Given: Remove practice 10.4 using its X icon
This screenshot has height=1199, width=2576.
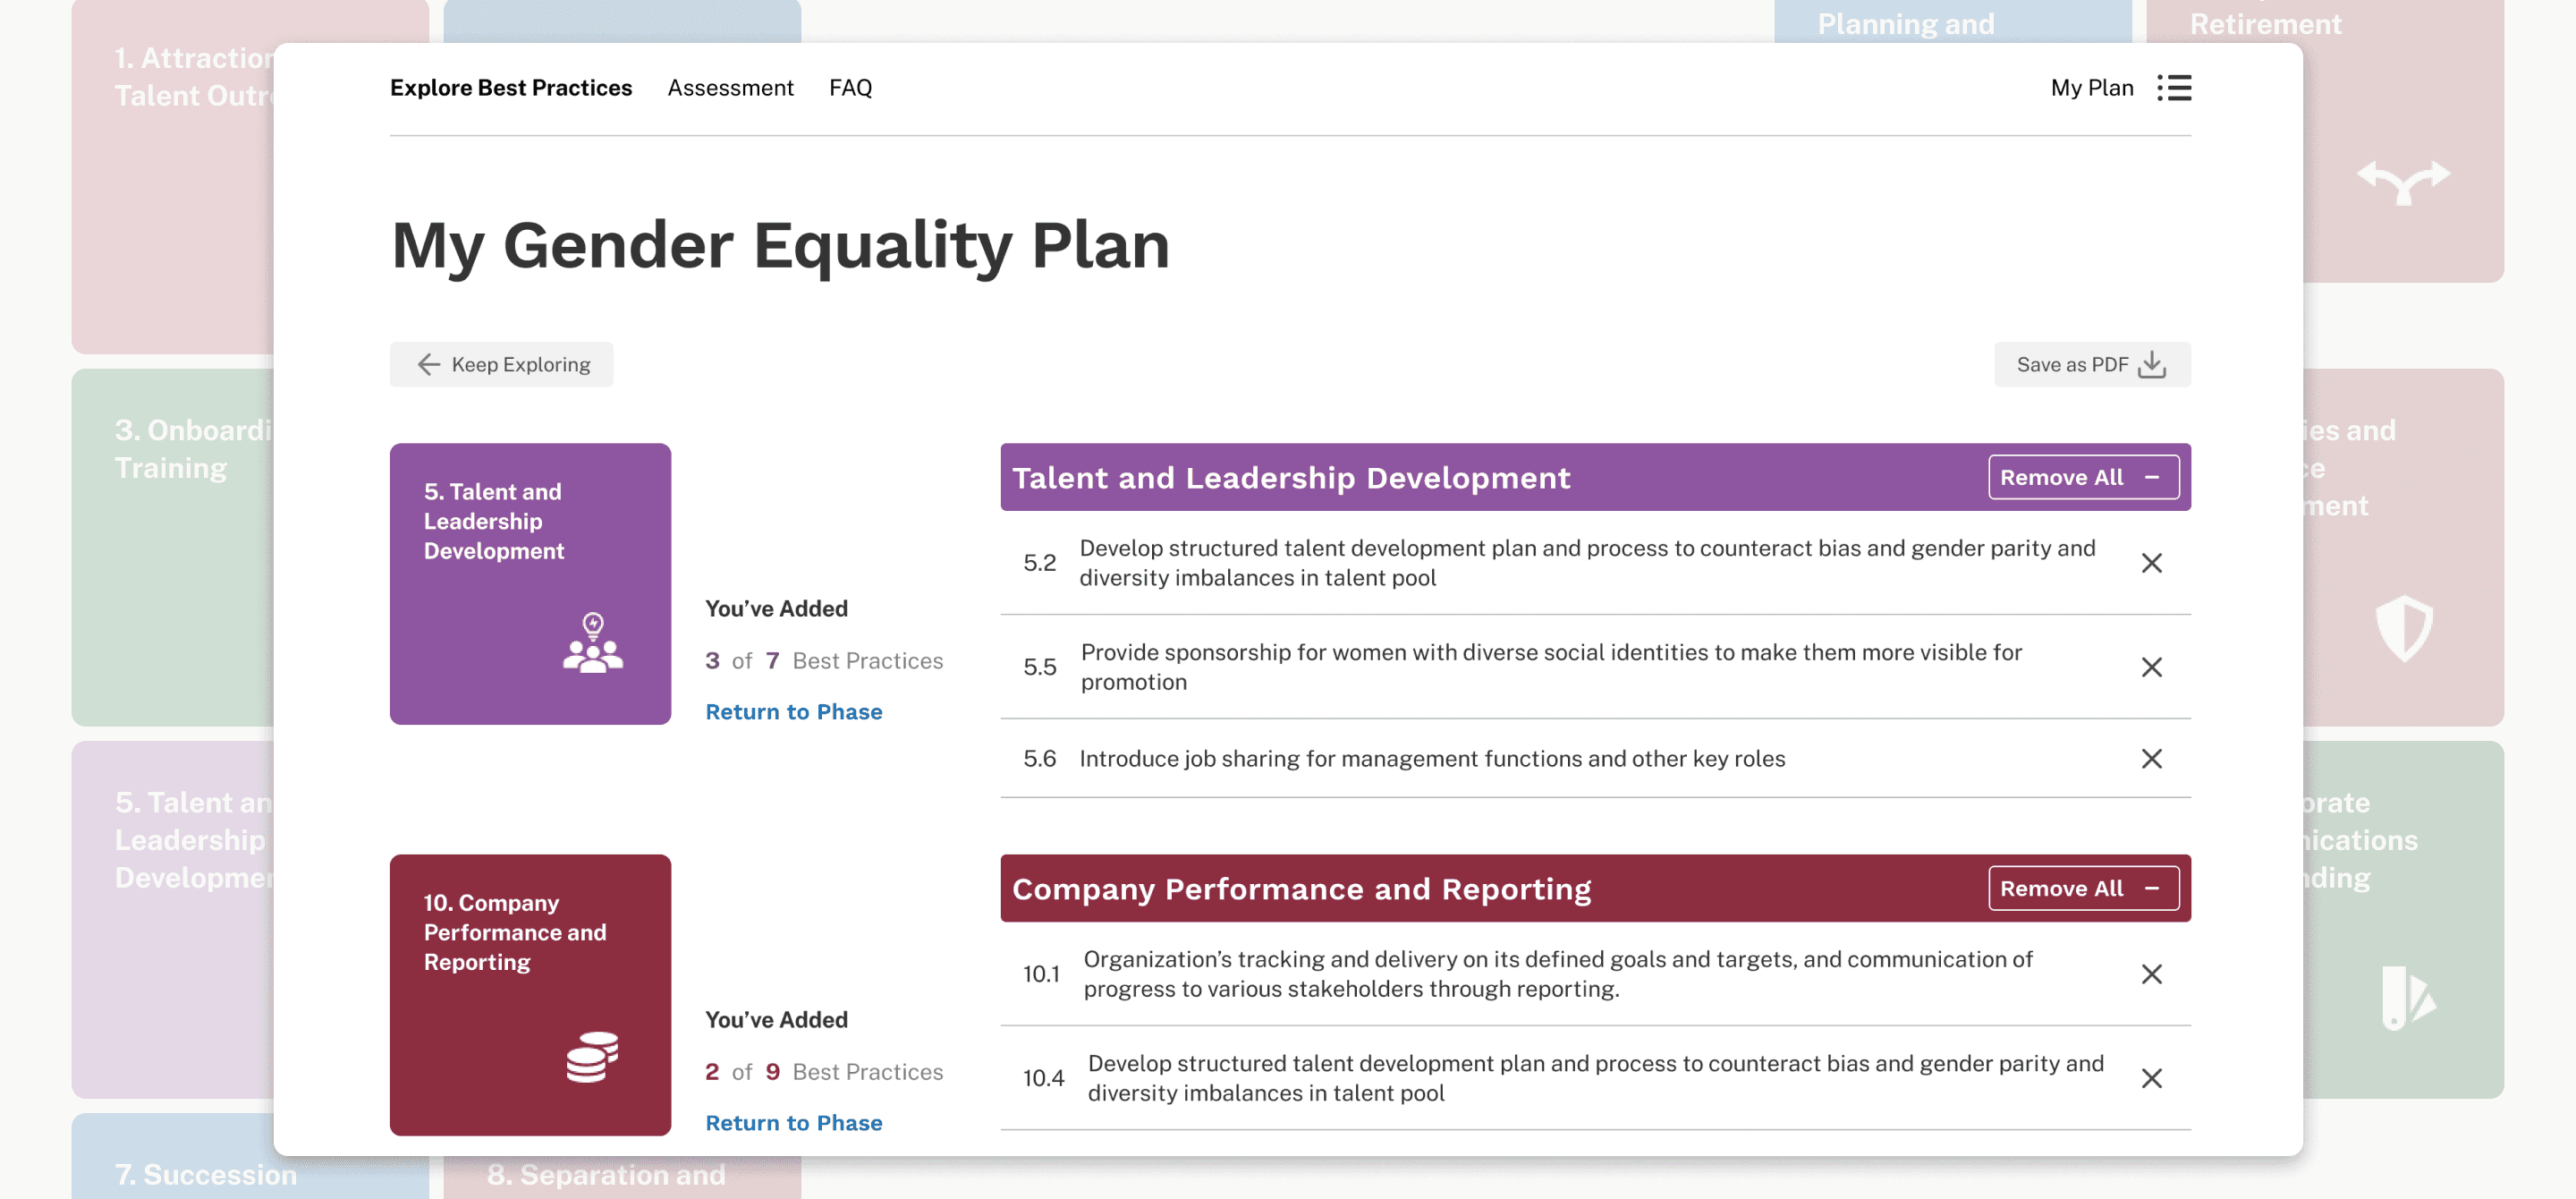Looking at the screenshot, I should pyautogui.click(x=2151, y=1078).
